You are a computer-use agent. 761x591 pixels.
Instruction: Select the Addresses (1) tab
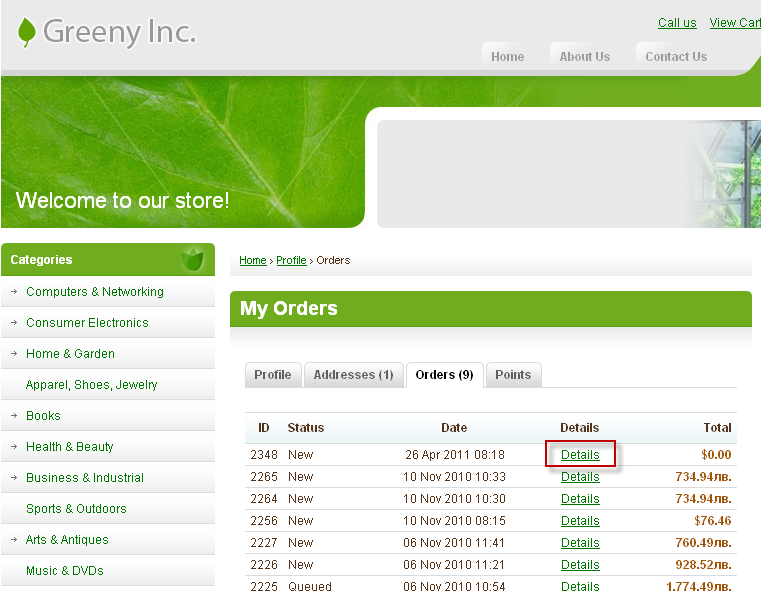tap(353, 375)
